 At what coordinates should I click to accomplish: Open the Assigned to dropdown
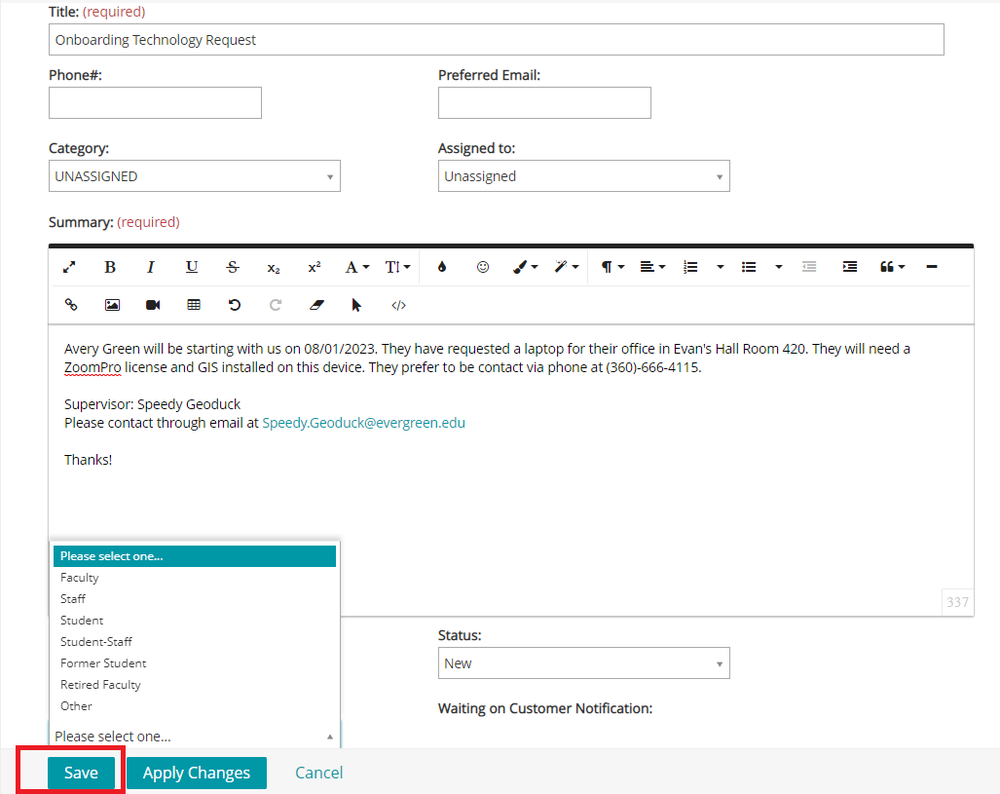coord(583,176)
